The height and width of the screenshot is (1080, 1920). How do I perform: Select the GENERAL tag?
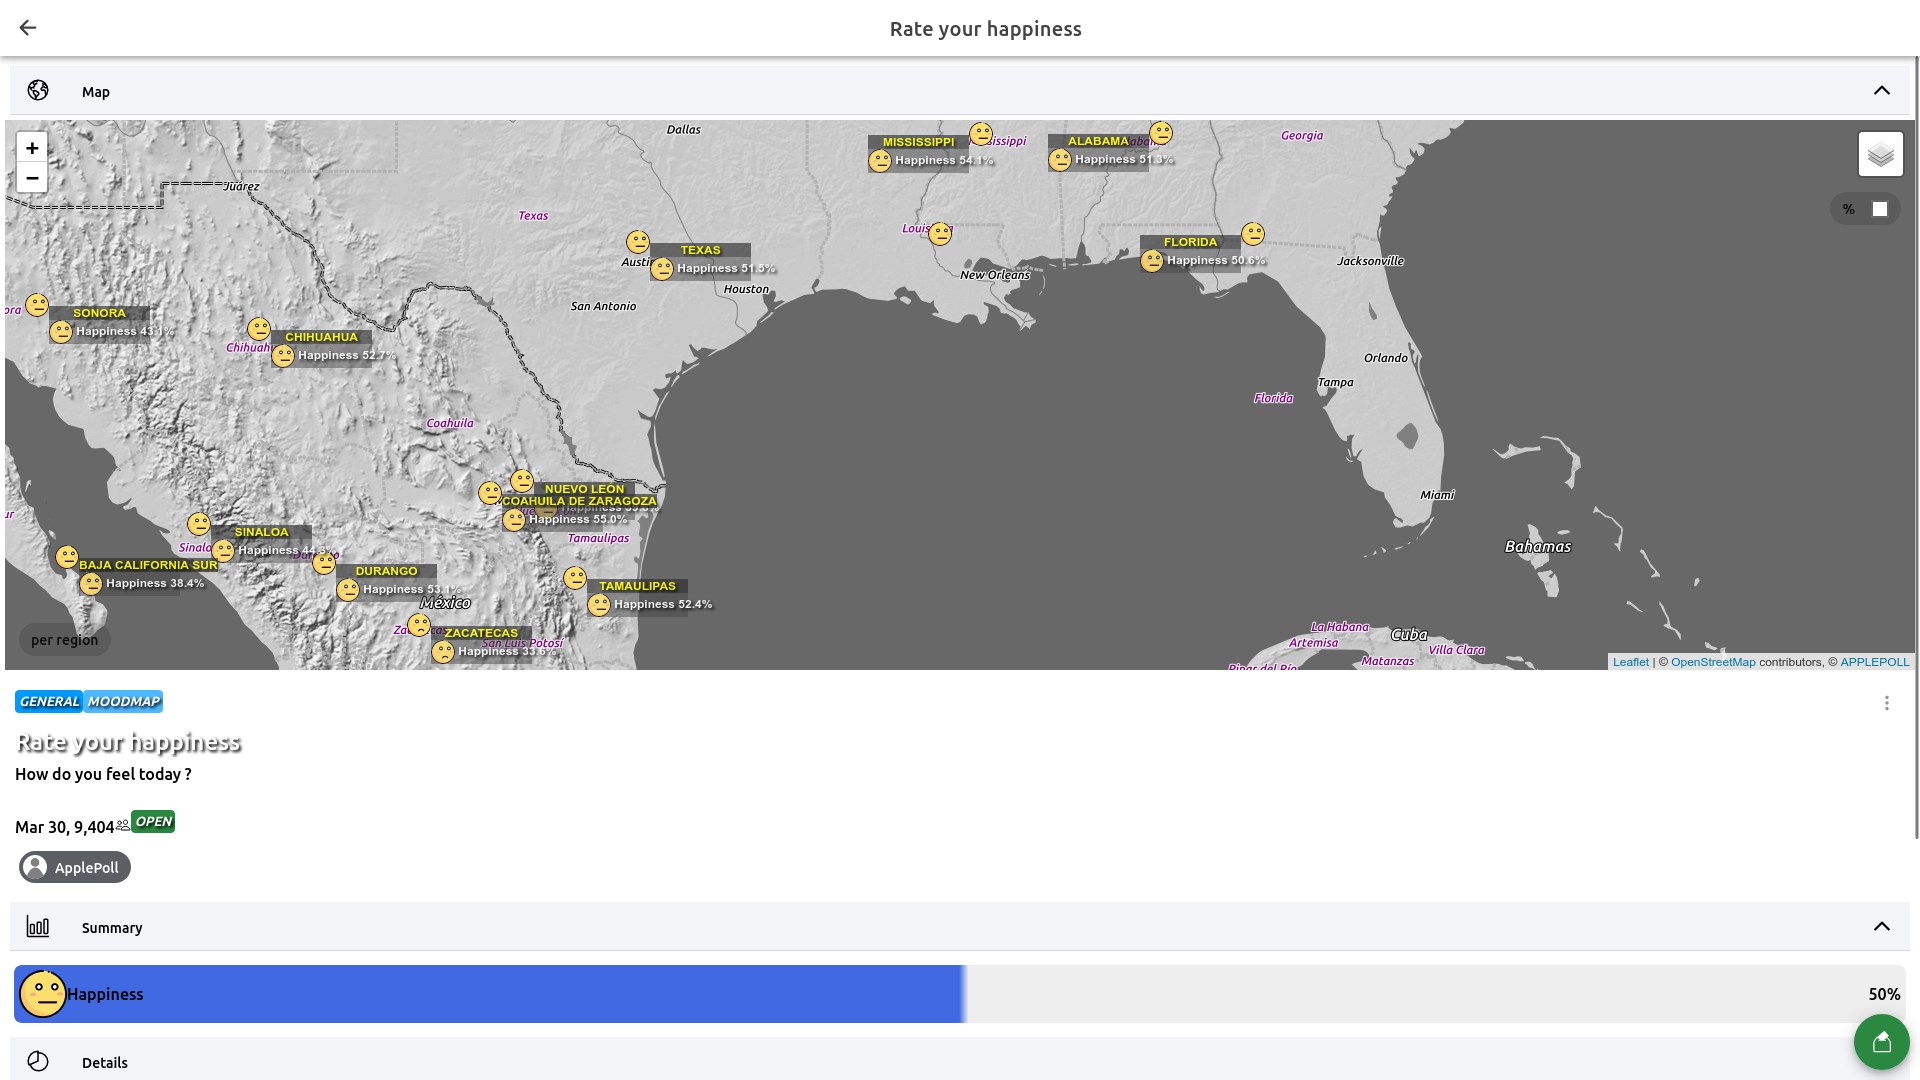49,701
